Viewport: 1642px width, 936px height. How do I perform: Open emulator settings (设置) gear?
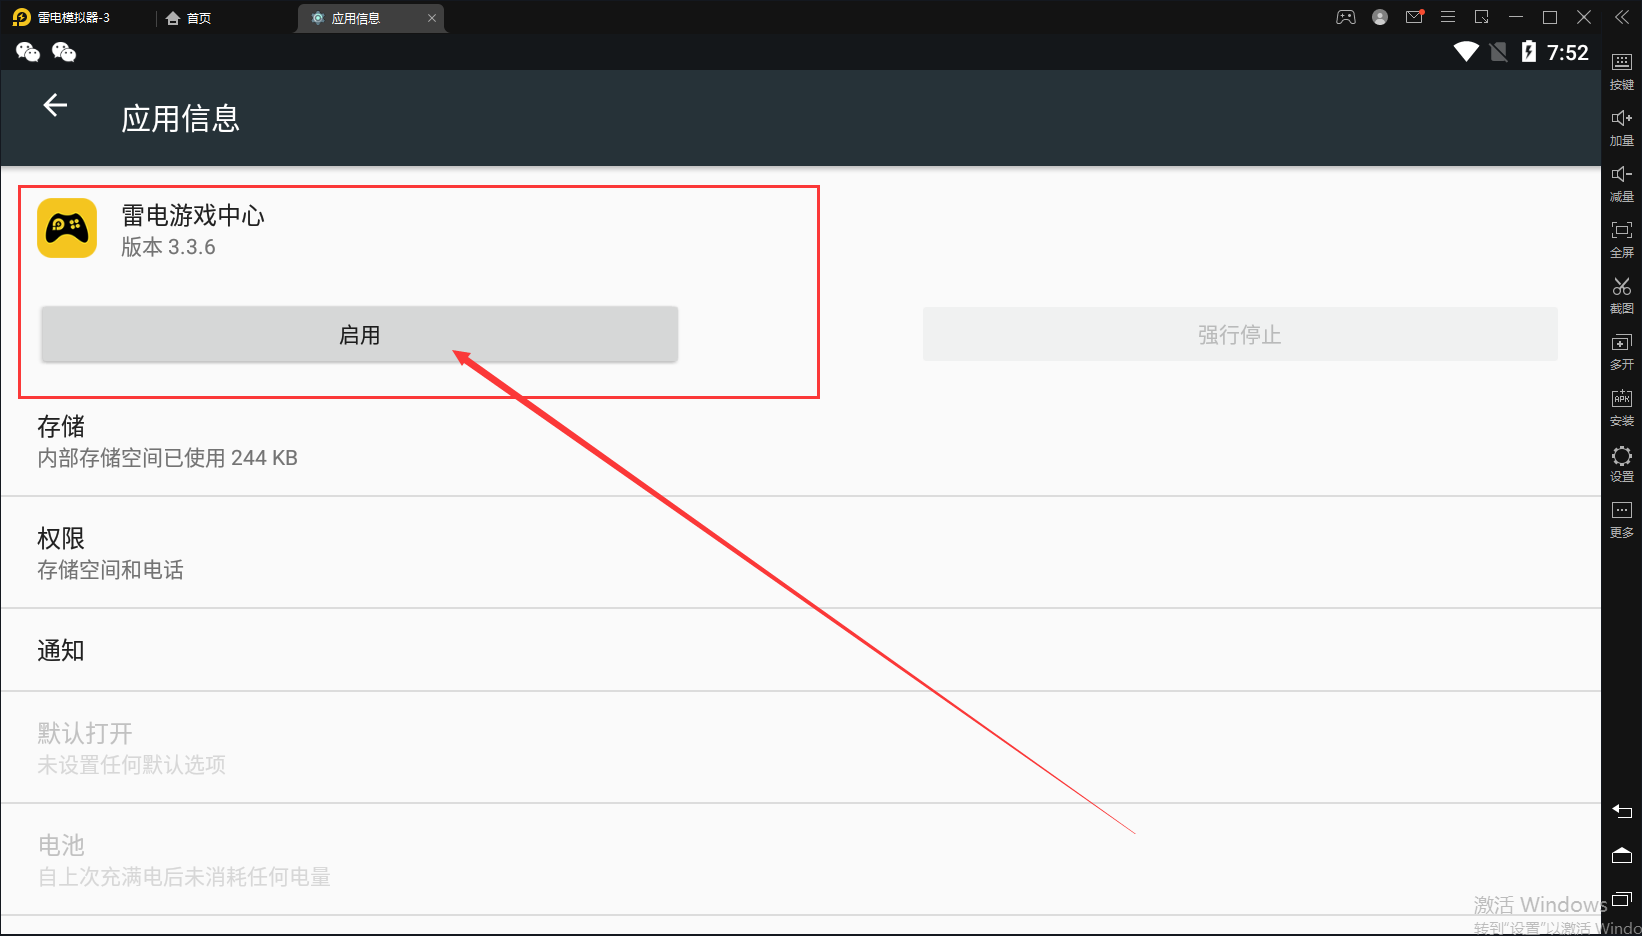pyautogui.click(x=1621, y=461)
